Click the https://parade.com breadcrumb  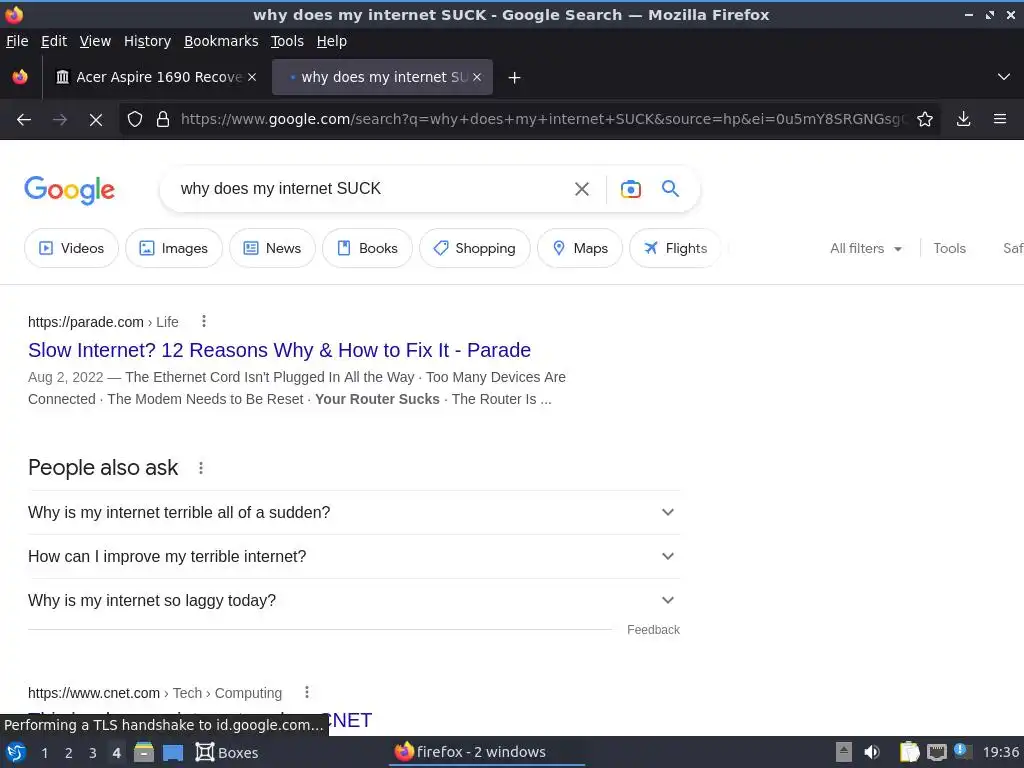(86, 322)
